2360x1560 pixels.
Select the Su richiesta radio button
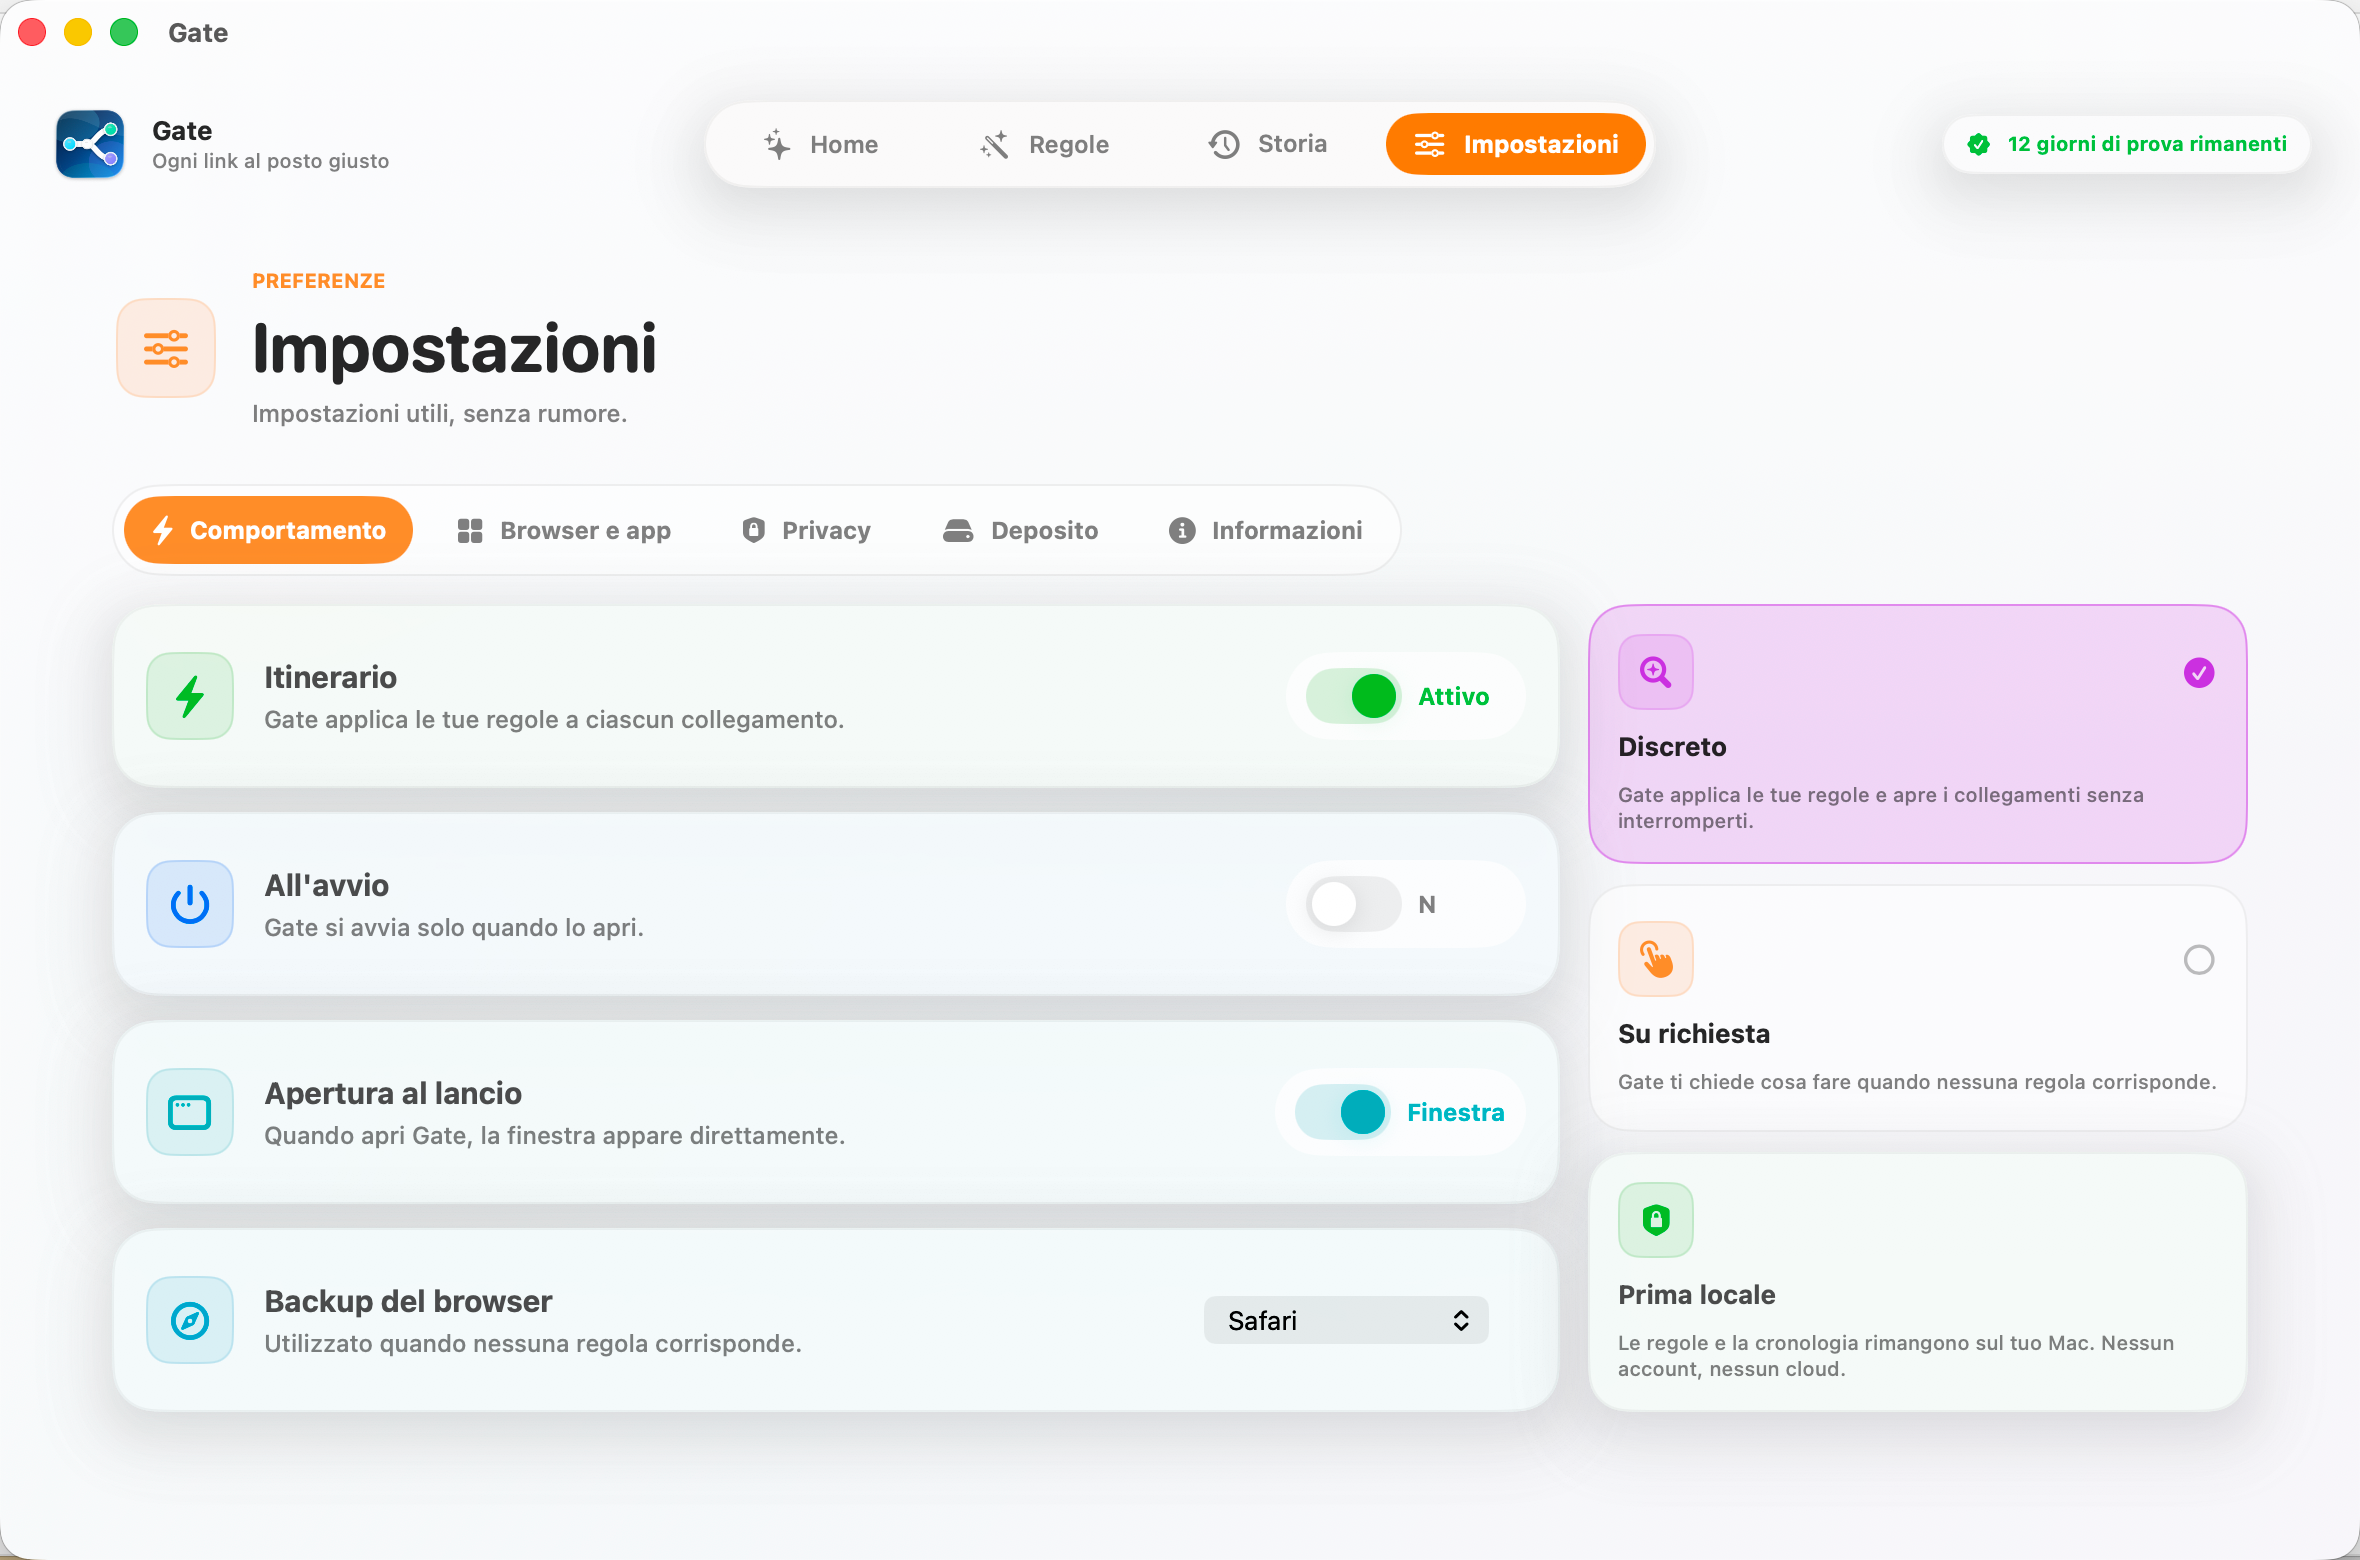[2199, 960]
